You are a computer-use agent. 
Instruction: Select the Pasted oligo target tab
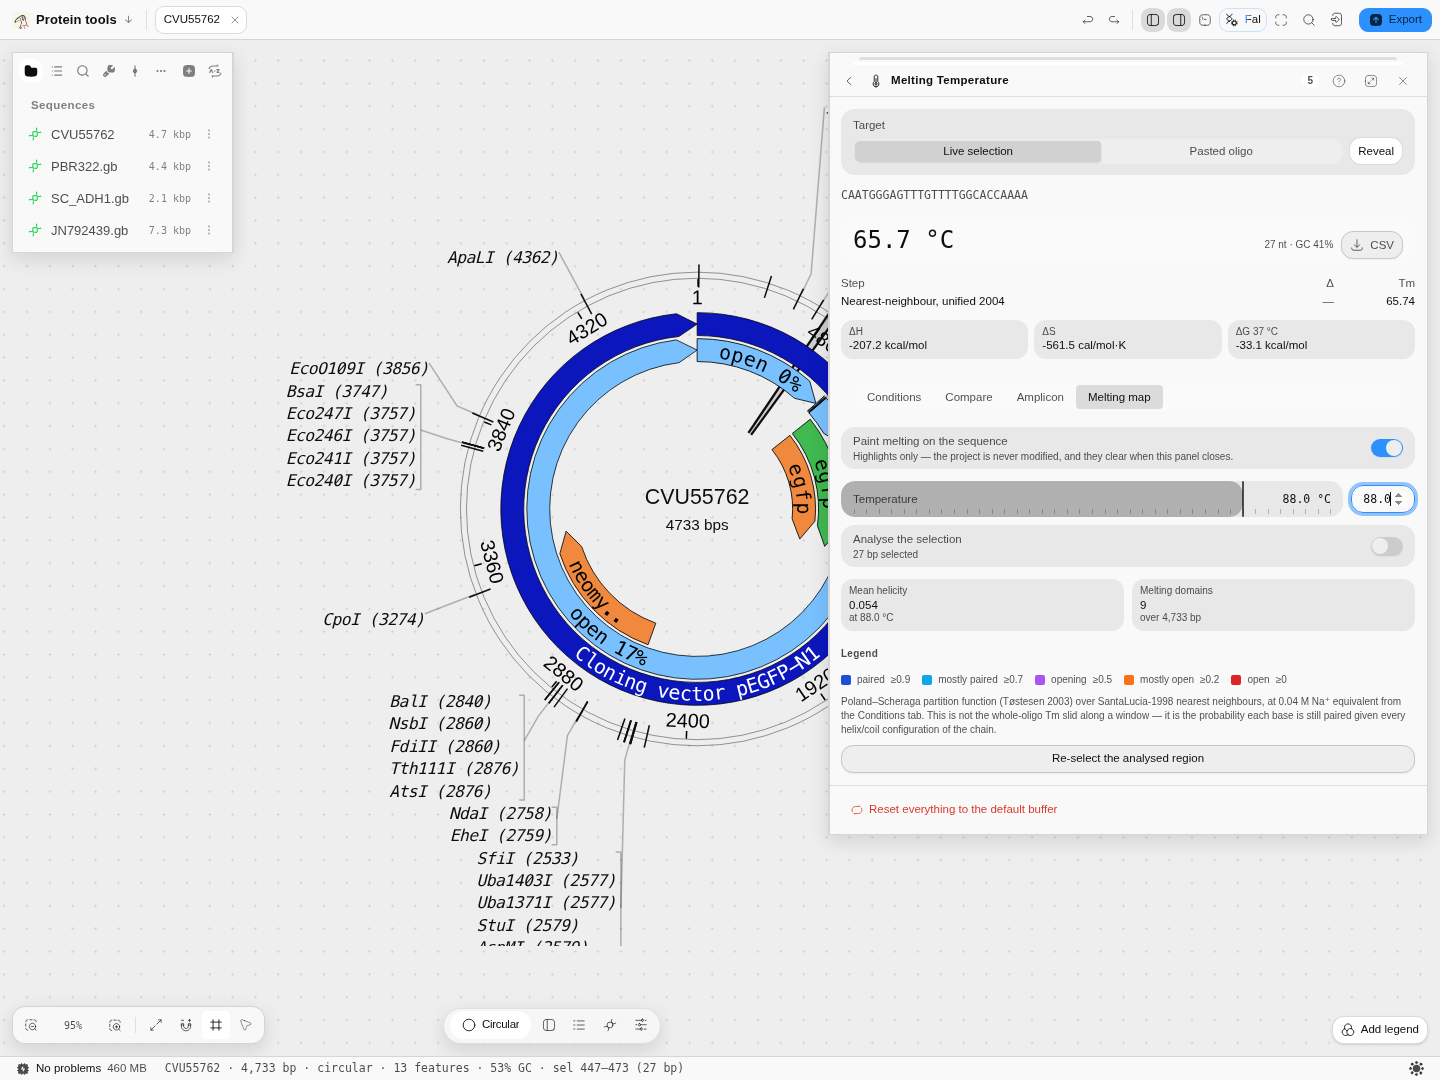pyautogui.click(x=1221, y=151)
